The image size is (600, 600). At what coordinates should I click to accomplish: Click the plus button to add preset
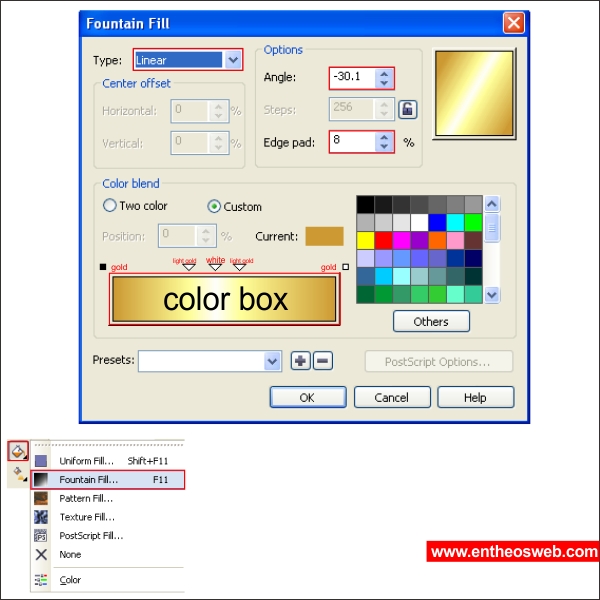300,361
